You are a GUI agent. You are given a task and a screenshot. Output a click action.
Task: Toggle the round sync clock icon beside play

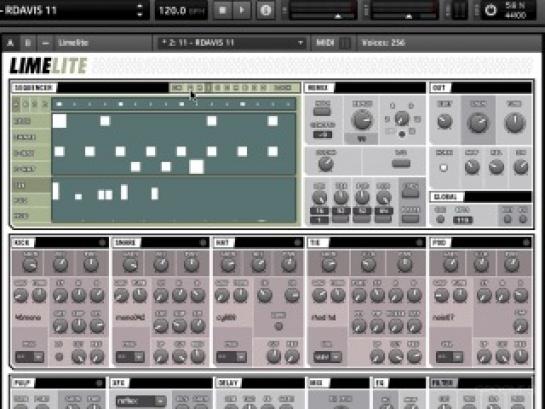coord(266,10)
